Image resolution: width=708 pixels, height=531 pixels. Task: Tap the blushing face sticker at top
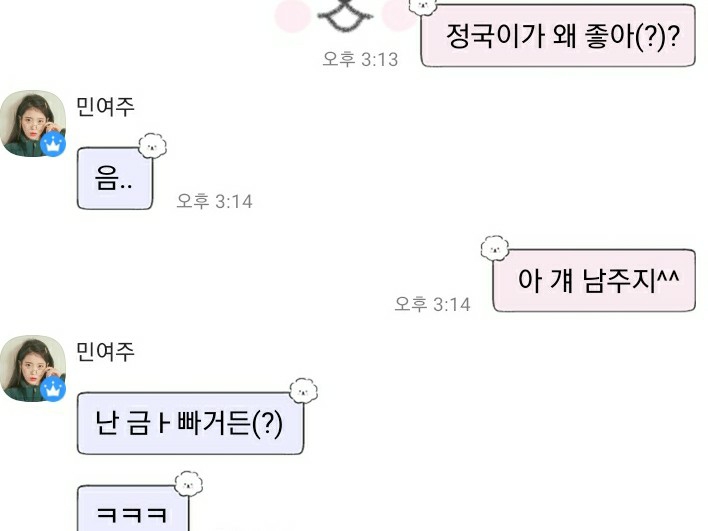pos(345,16)
